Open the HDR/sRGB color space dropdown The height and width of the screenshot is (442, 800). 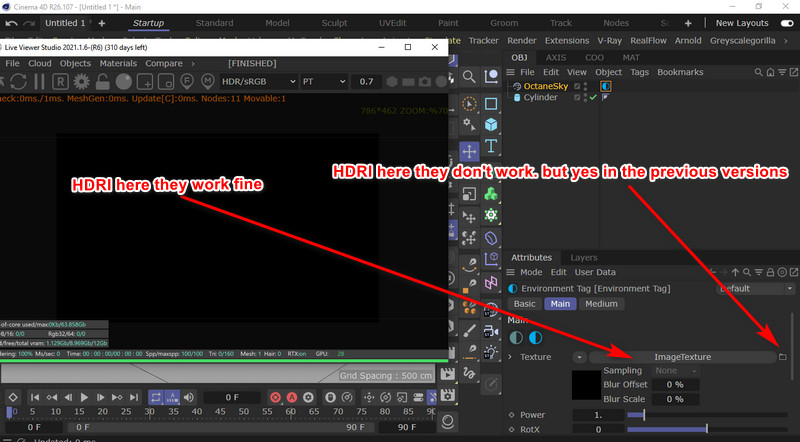click(x=258, y=81)
